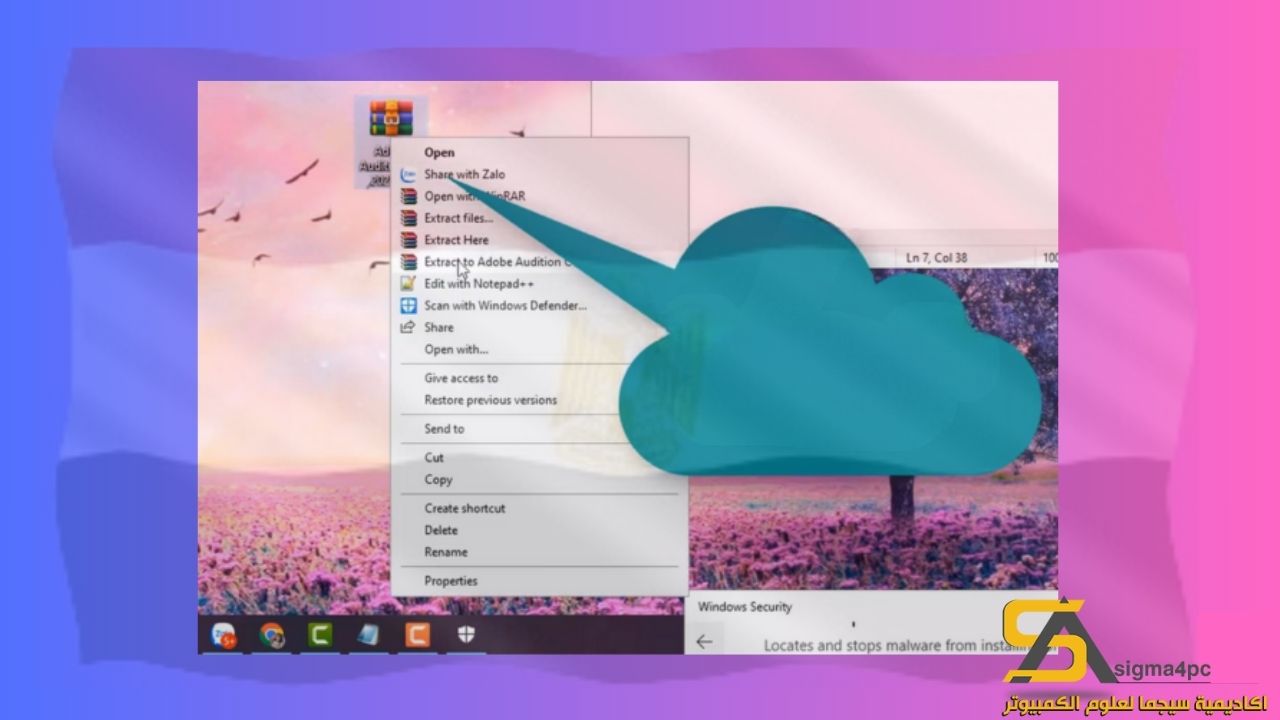Viewport: 1280px width, 720px height.
Task: Open the blue notepad taskbar icon
Action: pyautogui.click(x=368, y=635)
